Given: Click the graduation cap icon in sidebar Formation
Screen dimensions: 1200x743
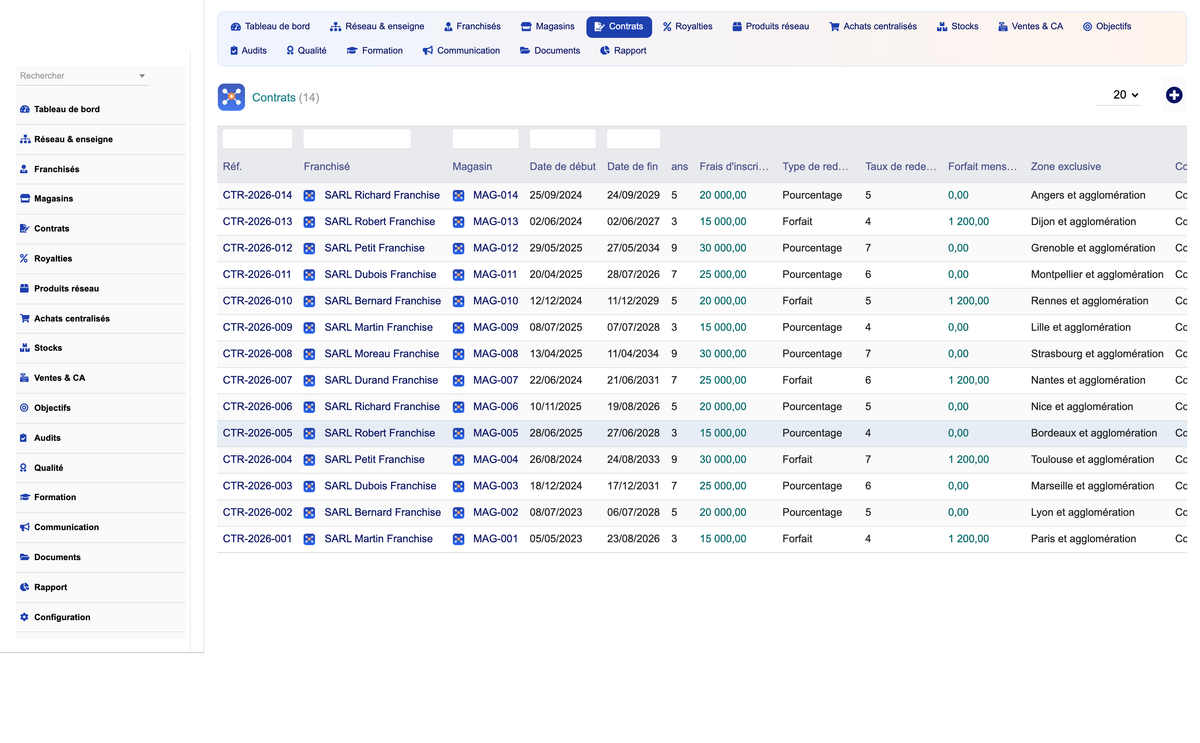Looking at the screenshot, I should pos(24,497).
